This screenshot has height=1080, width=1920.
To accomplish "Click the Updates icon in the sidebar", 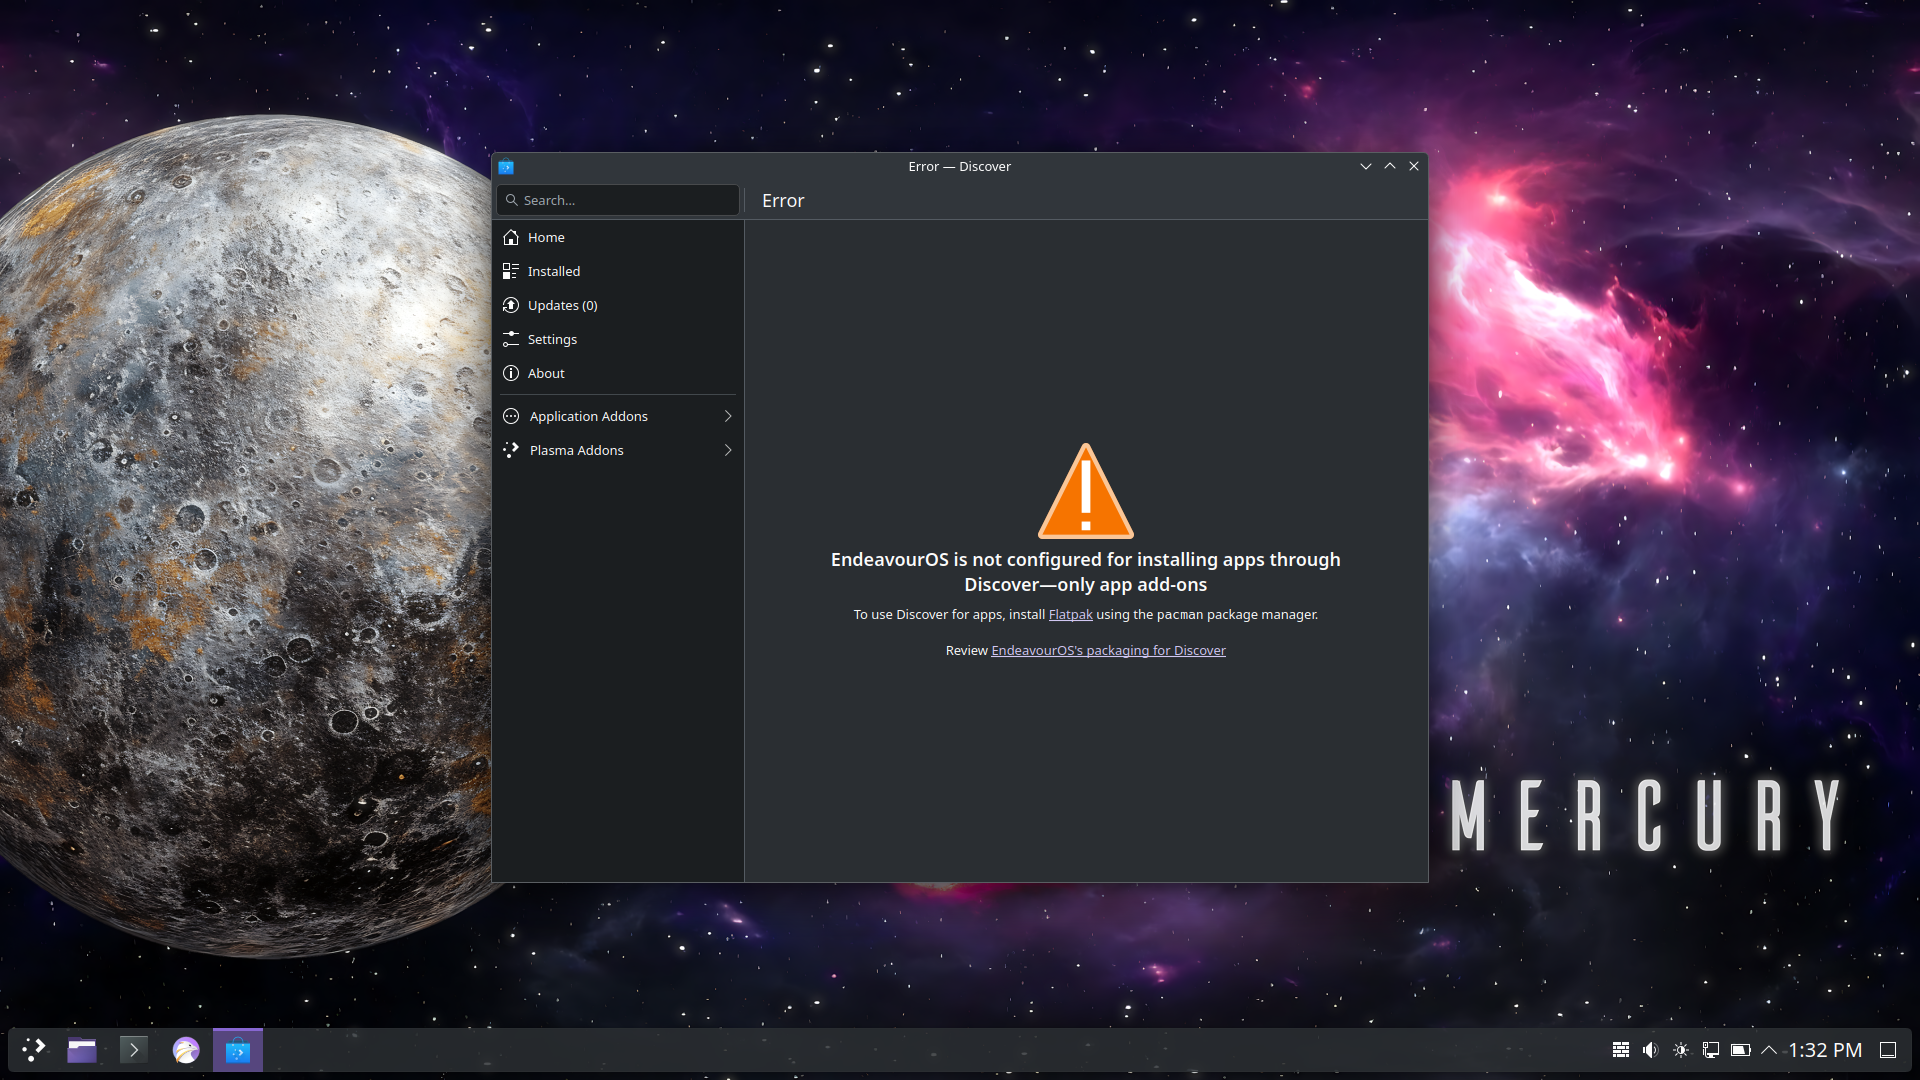I will pyautogui.click(x=511, y=305).
